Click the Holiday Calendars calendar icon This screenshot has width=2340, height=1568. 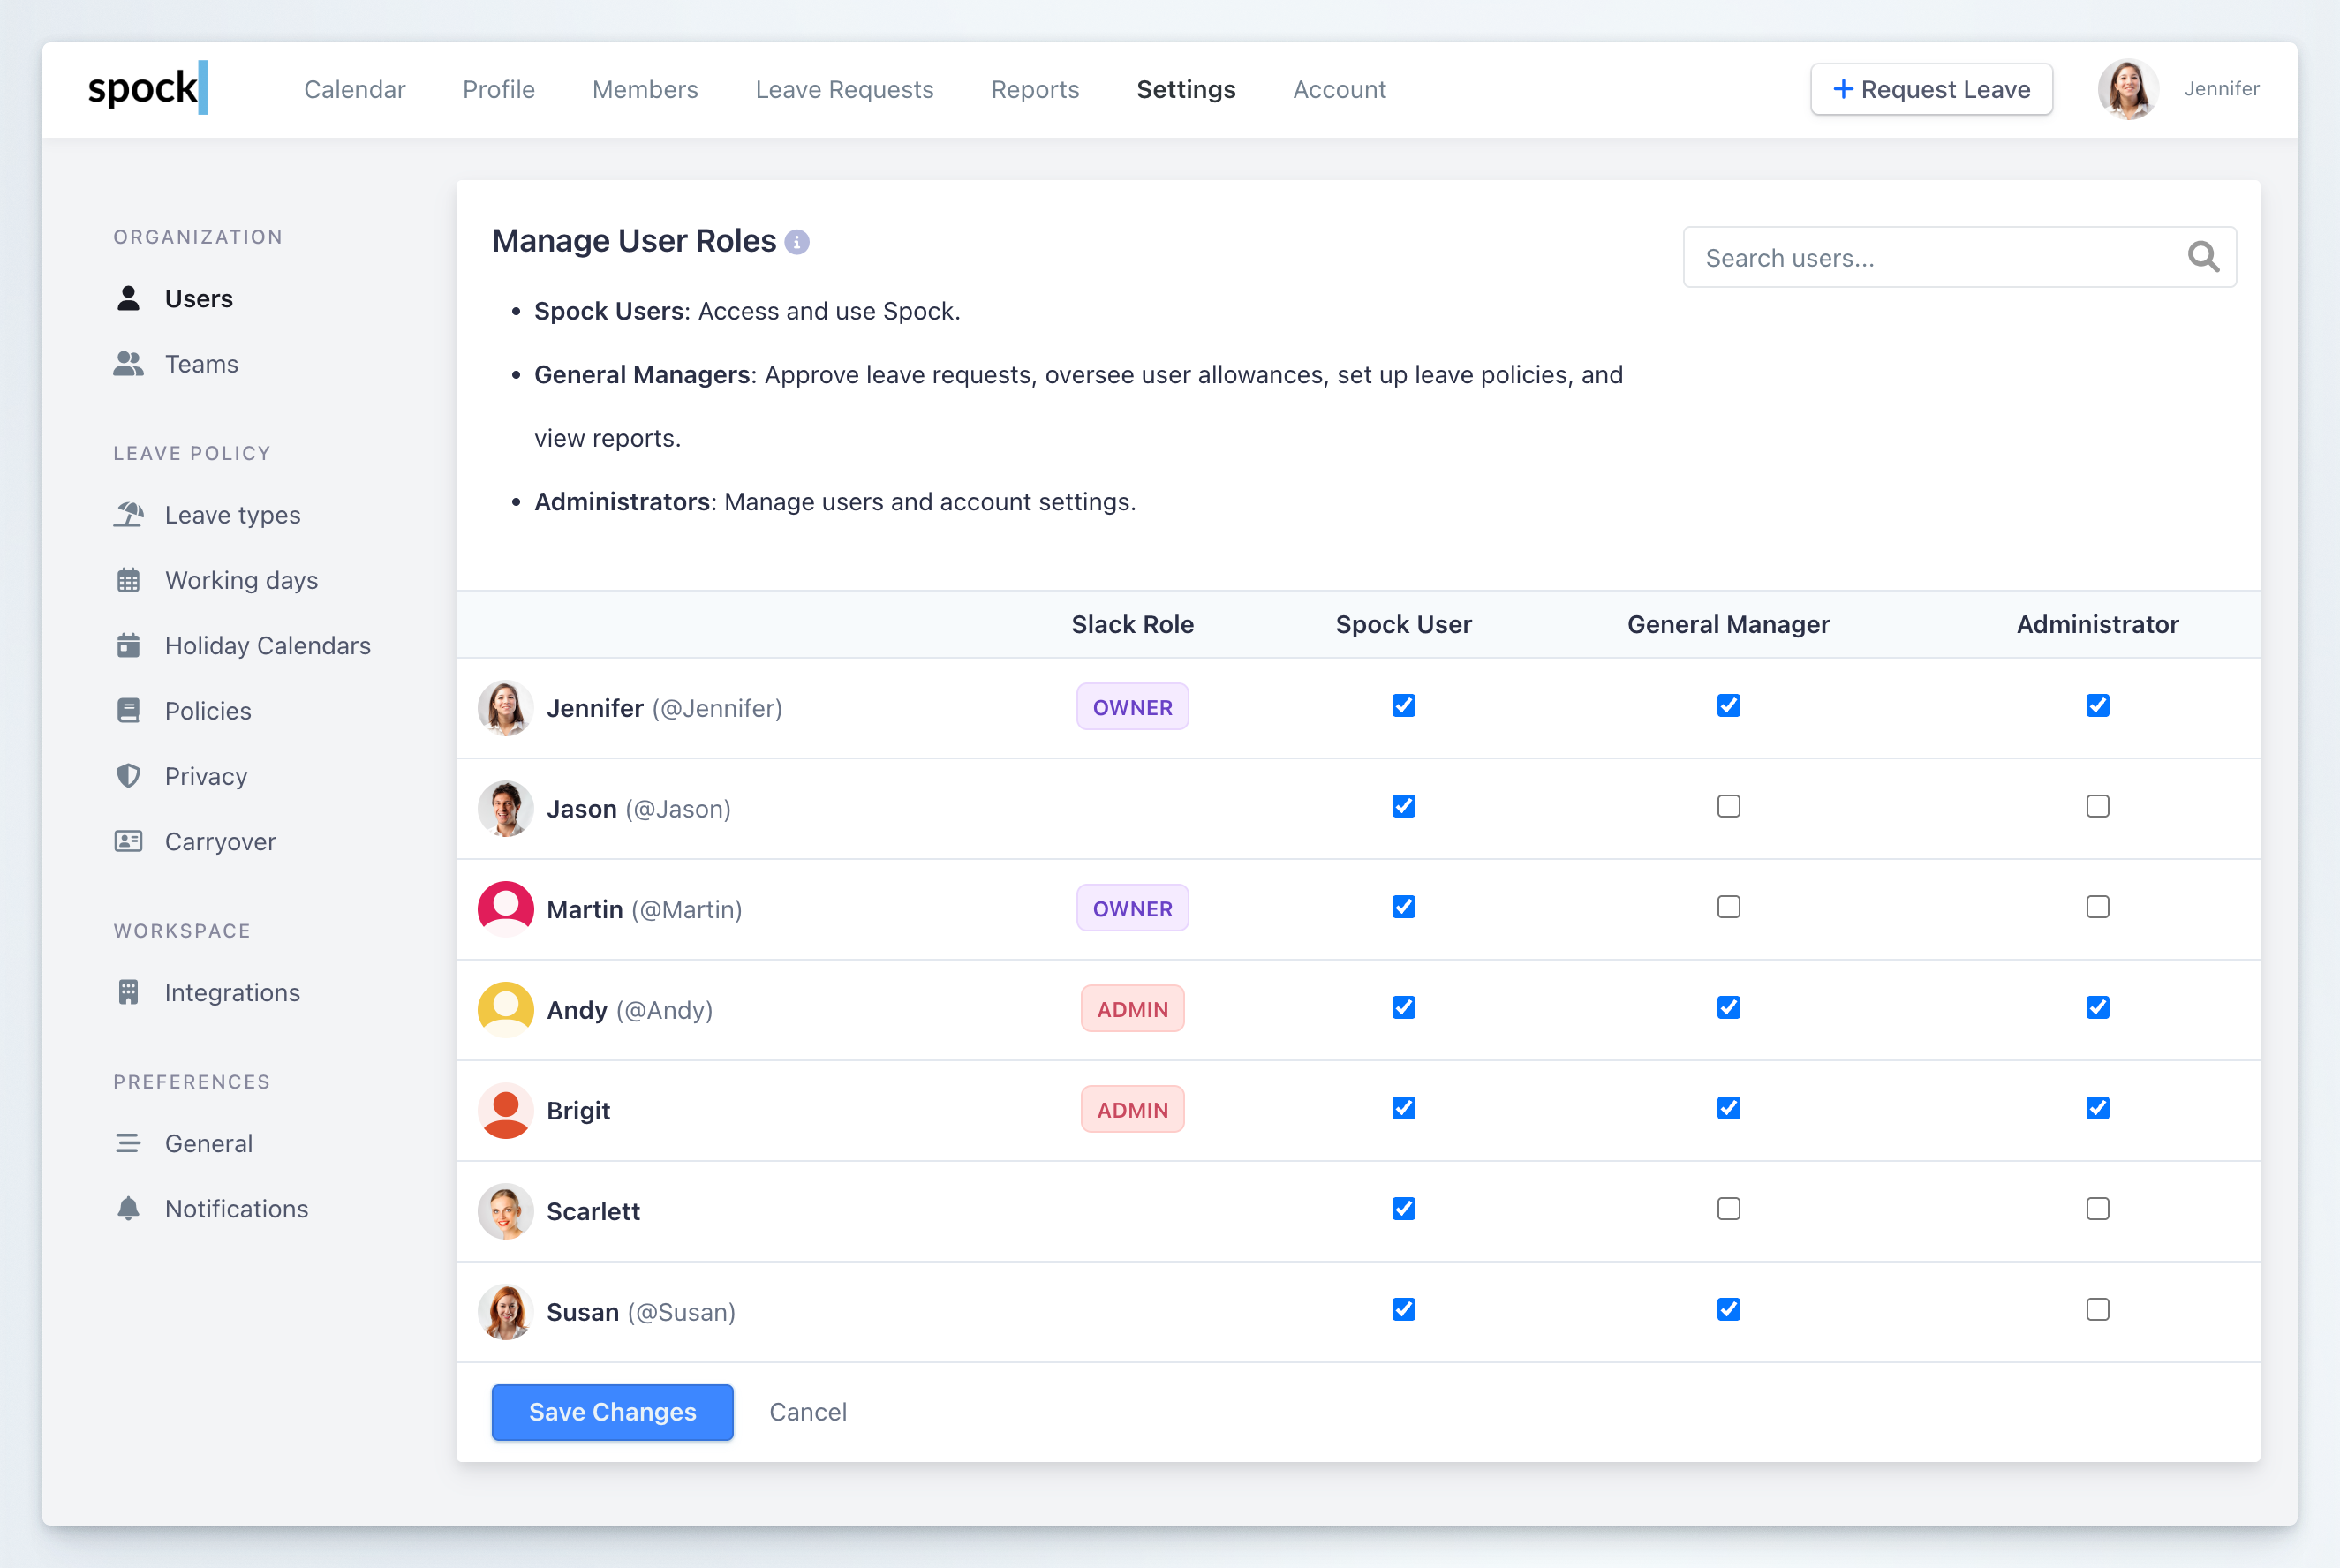[x=128, y=645]
